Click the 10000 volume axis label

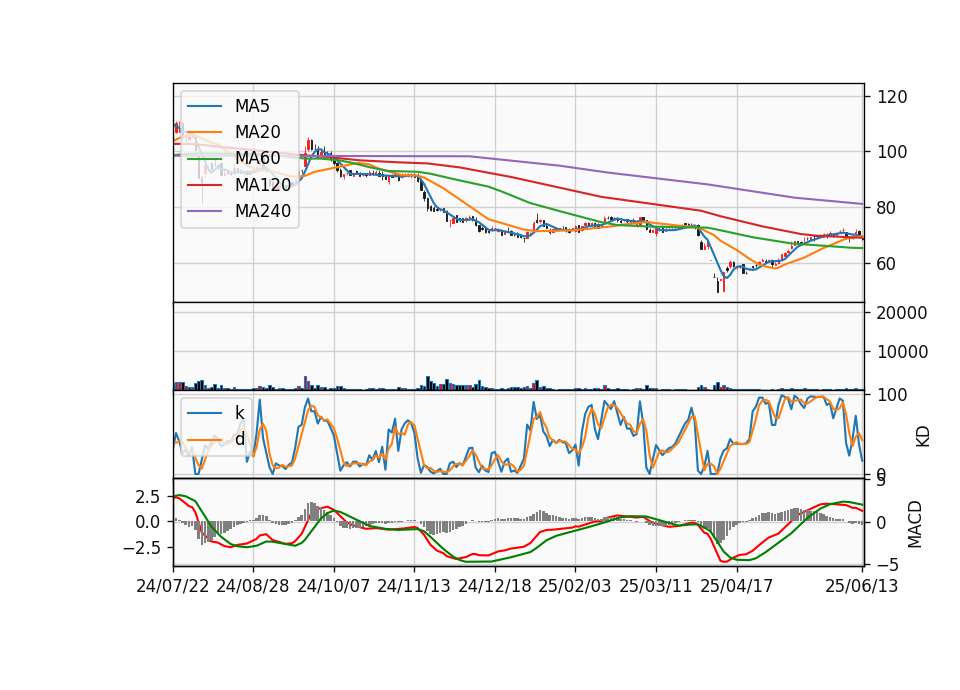tap(902, 352)
